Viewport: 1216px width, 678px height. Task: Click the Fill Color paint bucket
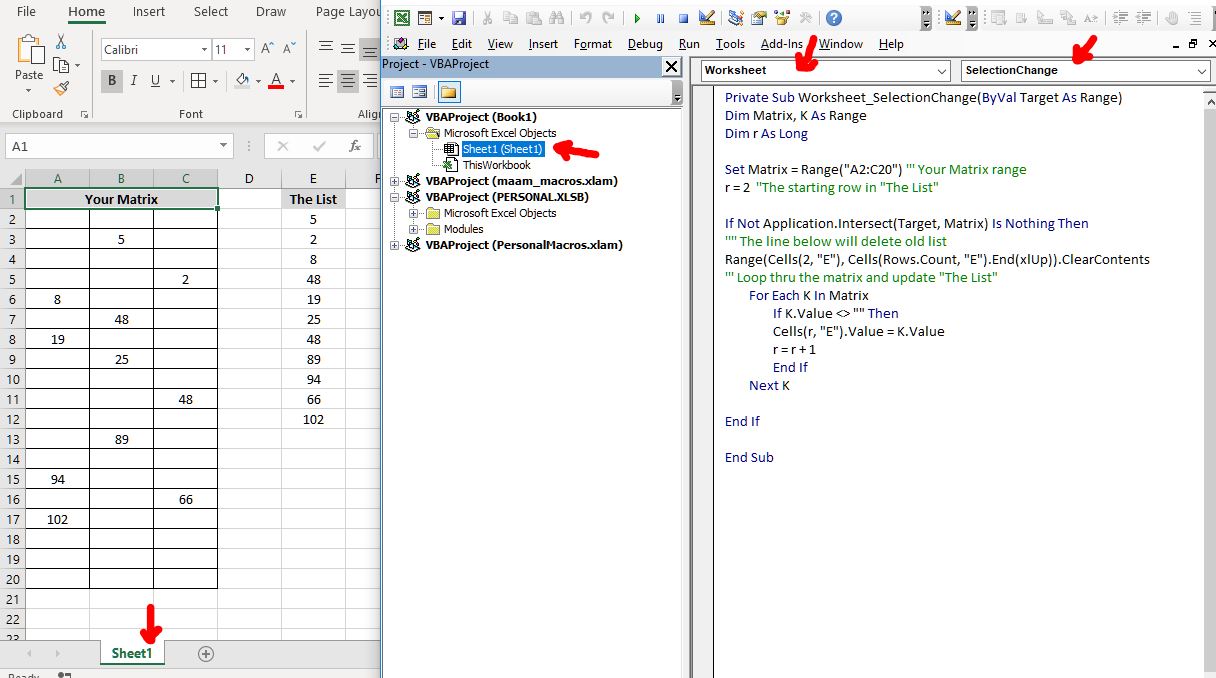point(243,81)
